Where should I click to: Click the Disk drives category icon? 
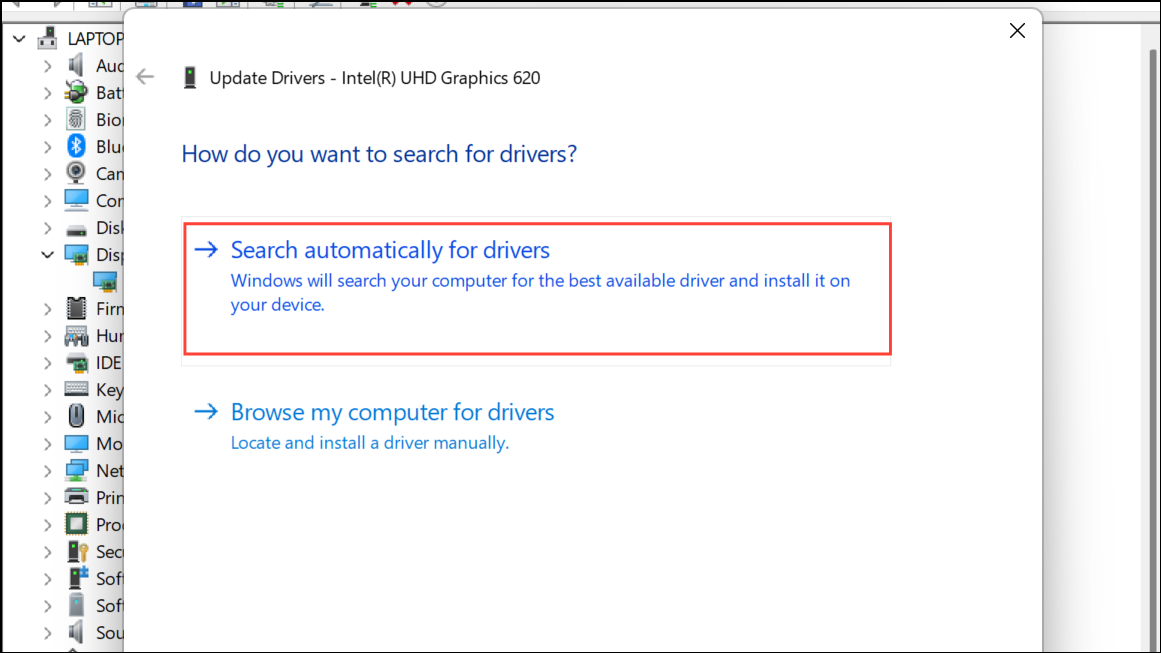point(76,227)
